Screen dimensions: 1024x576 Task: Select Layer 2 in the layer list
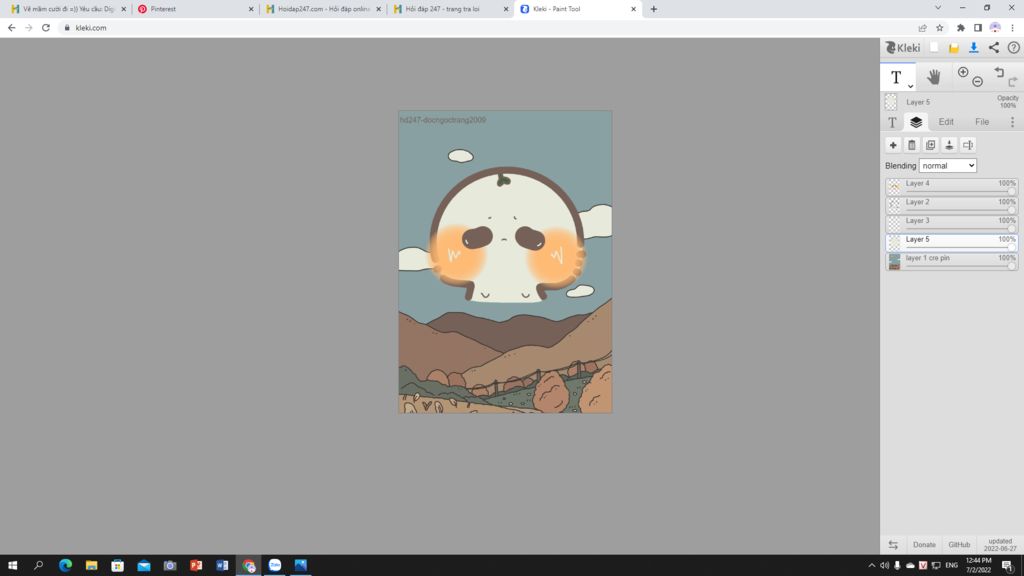click(952, 205)
